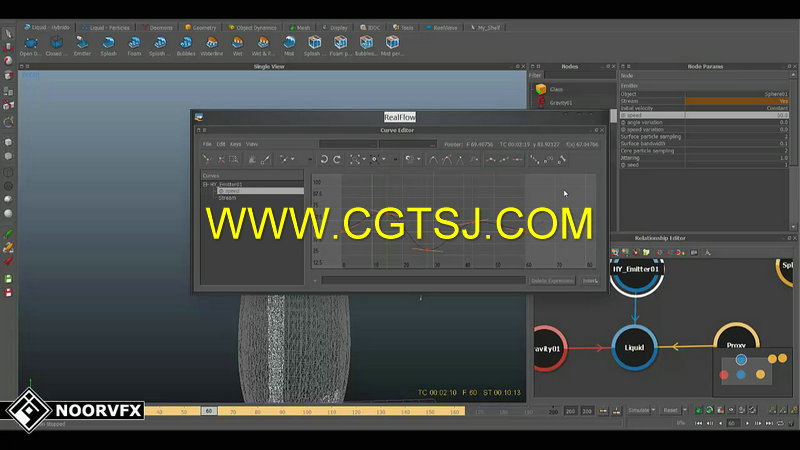Select the Stream curve in Curves tree
The image size is (800, 450).
(x=227, y=198)
